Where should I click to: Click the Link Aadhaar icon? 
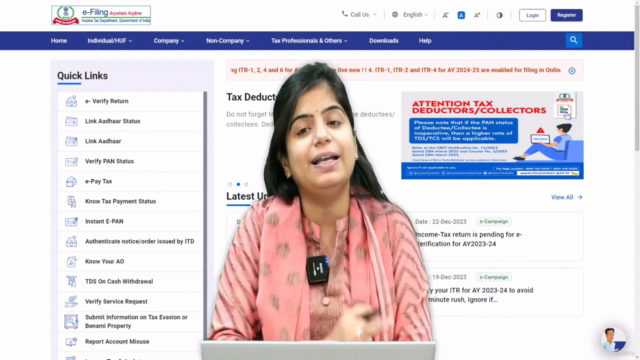pos(71,141)
